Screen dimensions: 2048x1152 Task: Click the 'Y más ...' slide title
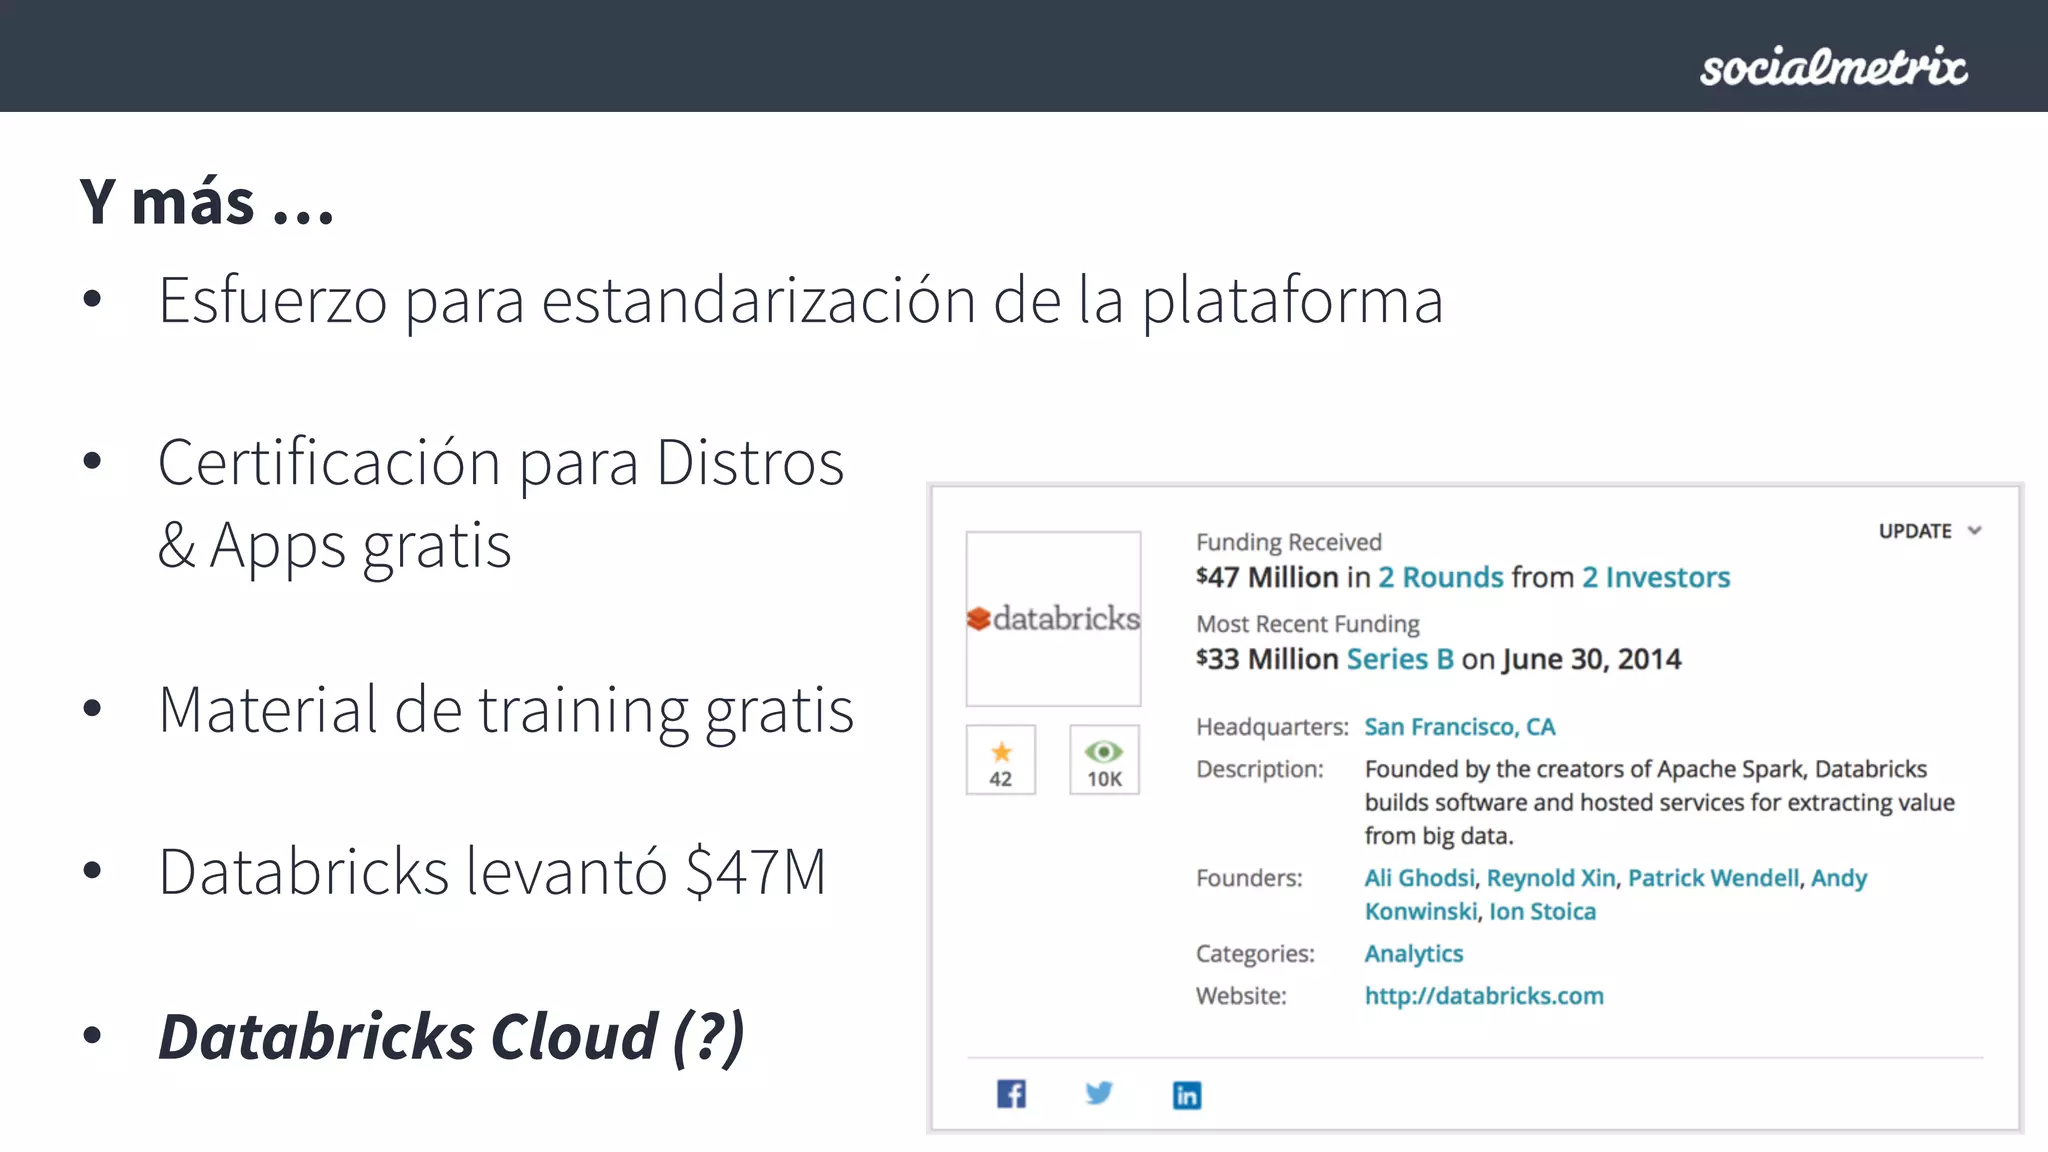tap(207, 202)
